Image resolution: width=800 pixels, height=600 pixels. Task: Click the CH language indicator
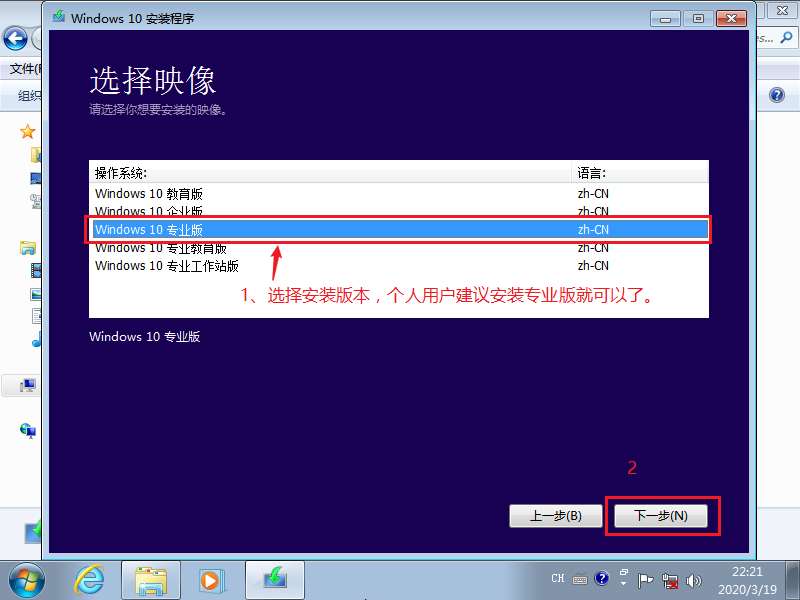(x=558, y=579)
